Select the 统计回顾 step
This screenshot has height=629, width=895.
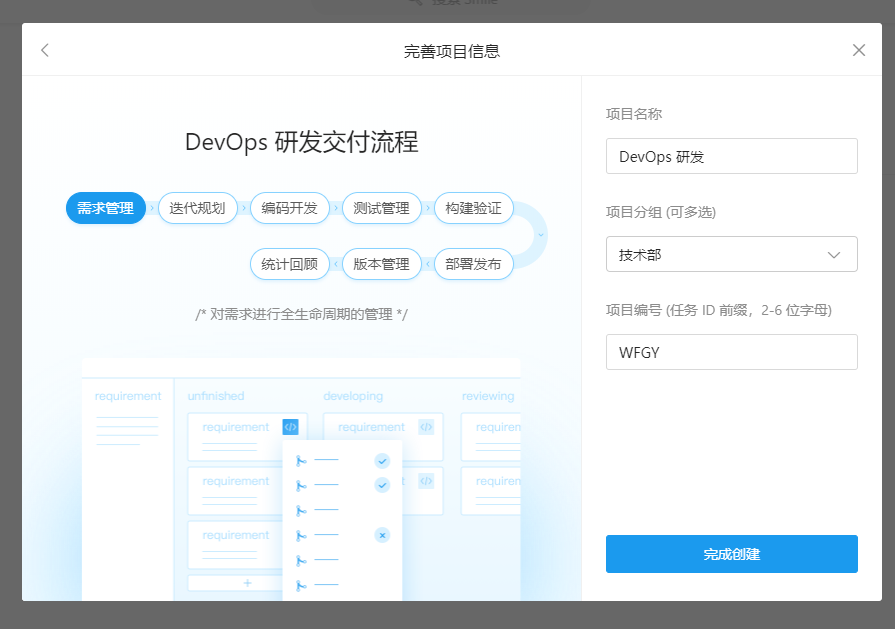(x=289, y=264)
